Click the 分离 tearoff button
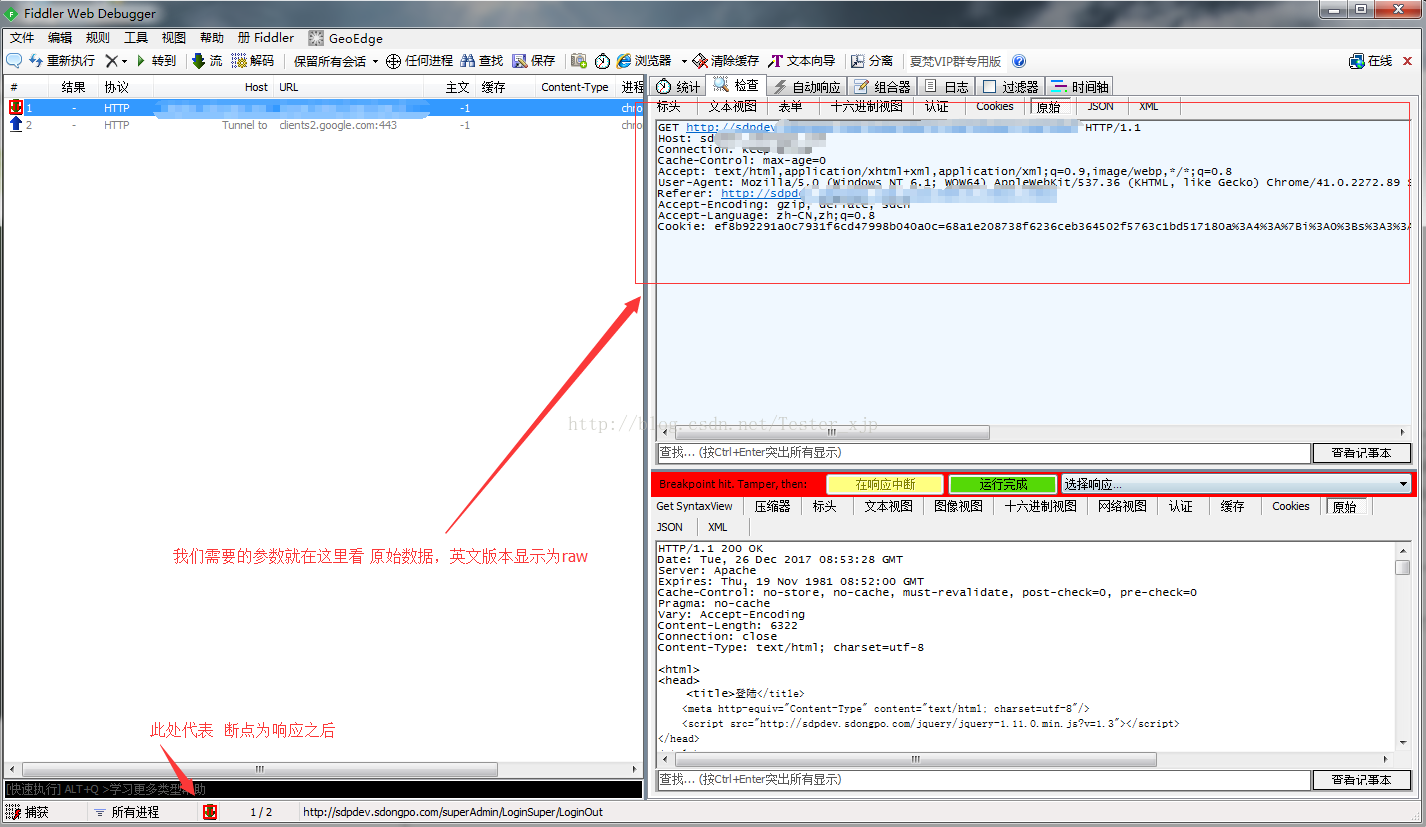 click(872, 61)
